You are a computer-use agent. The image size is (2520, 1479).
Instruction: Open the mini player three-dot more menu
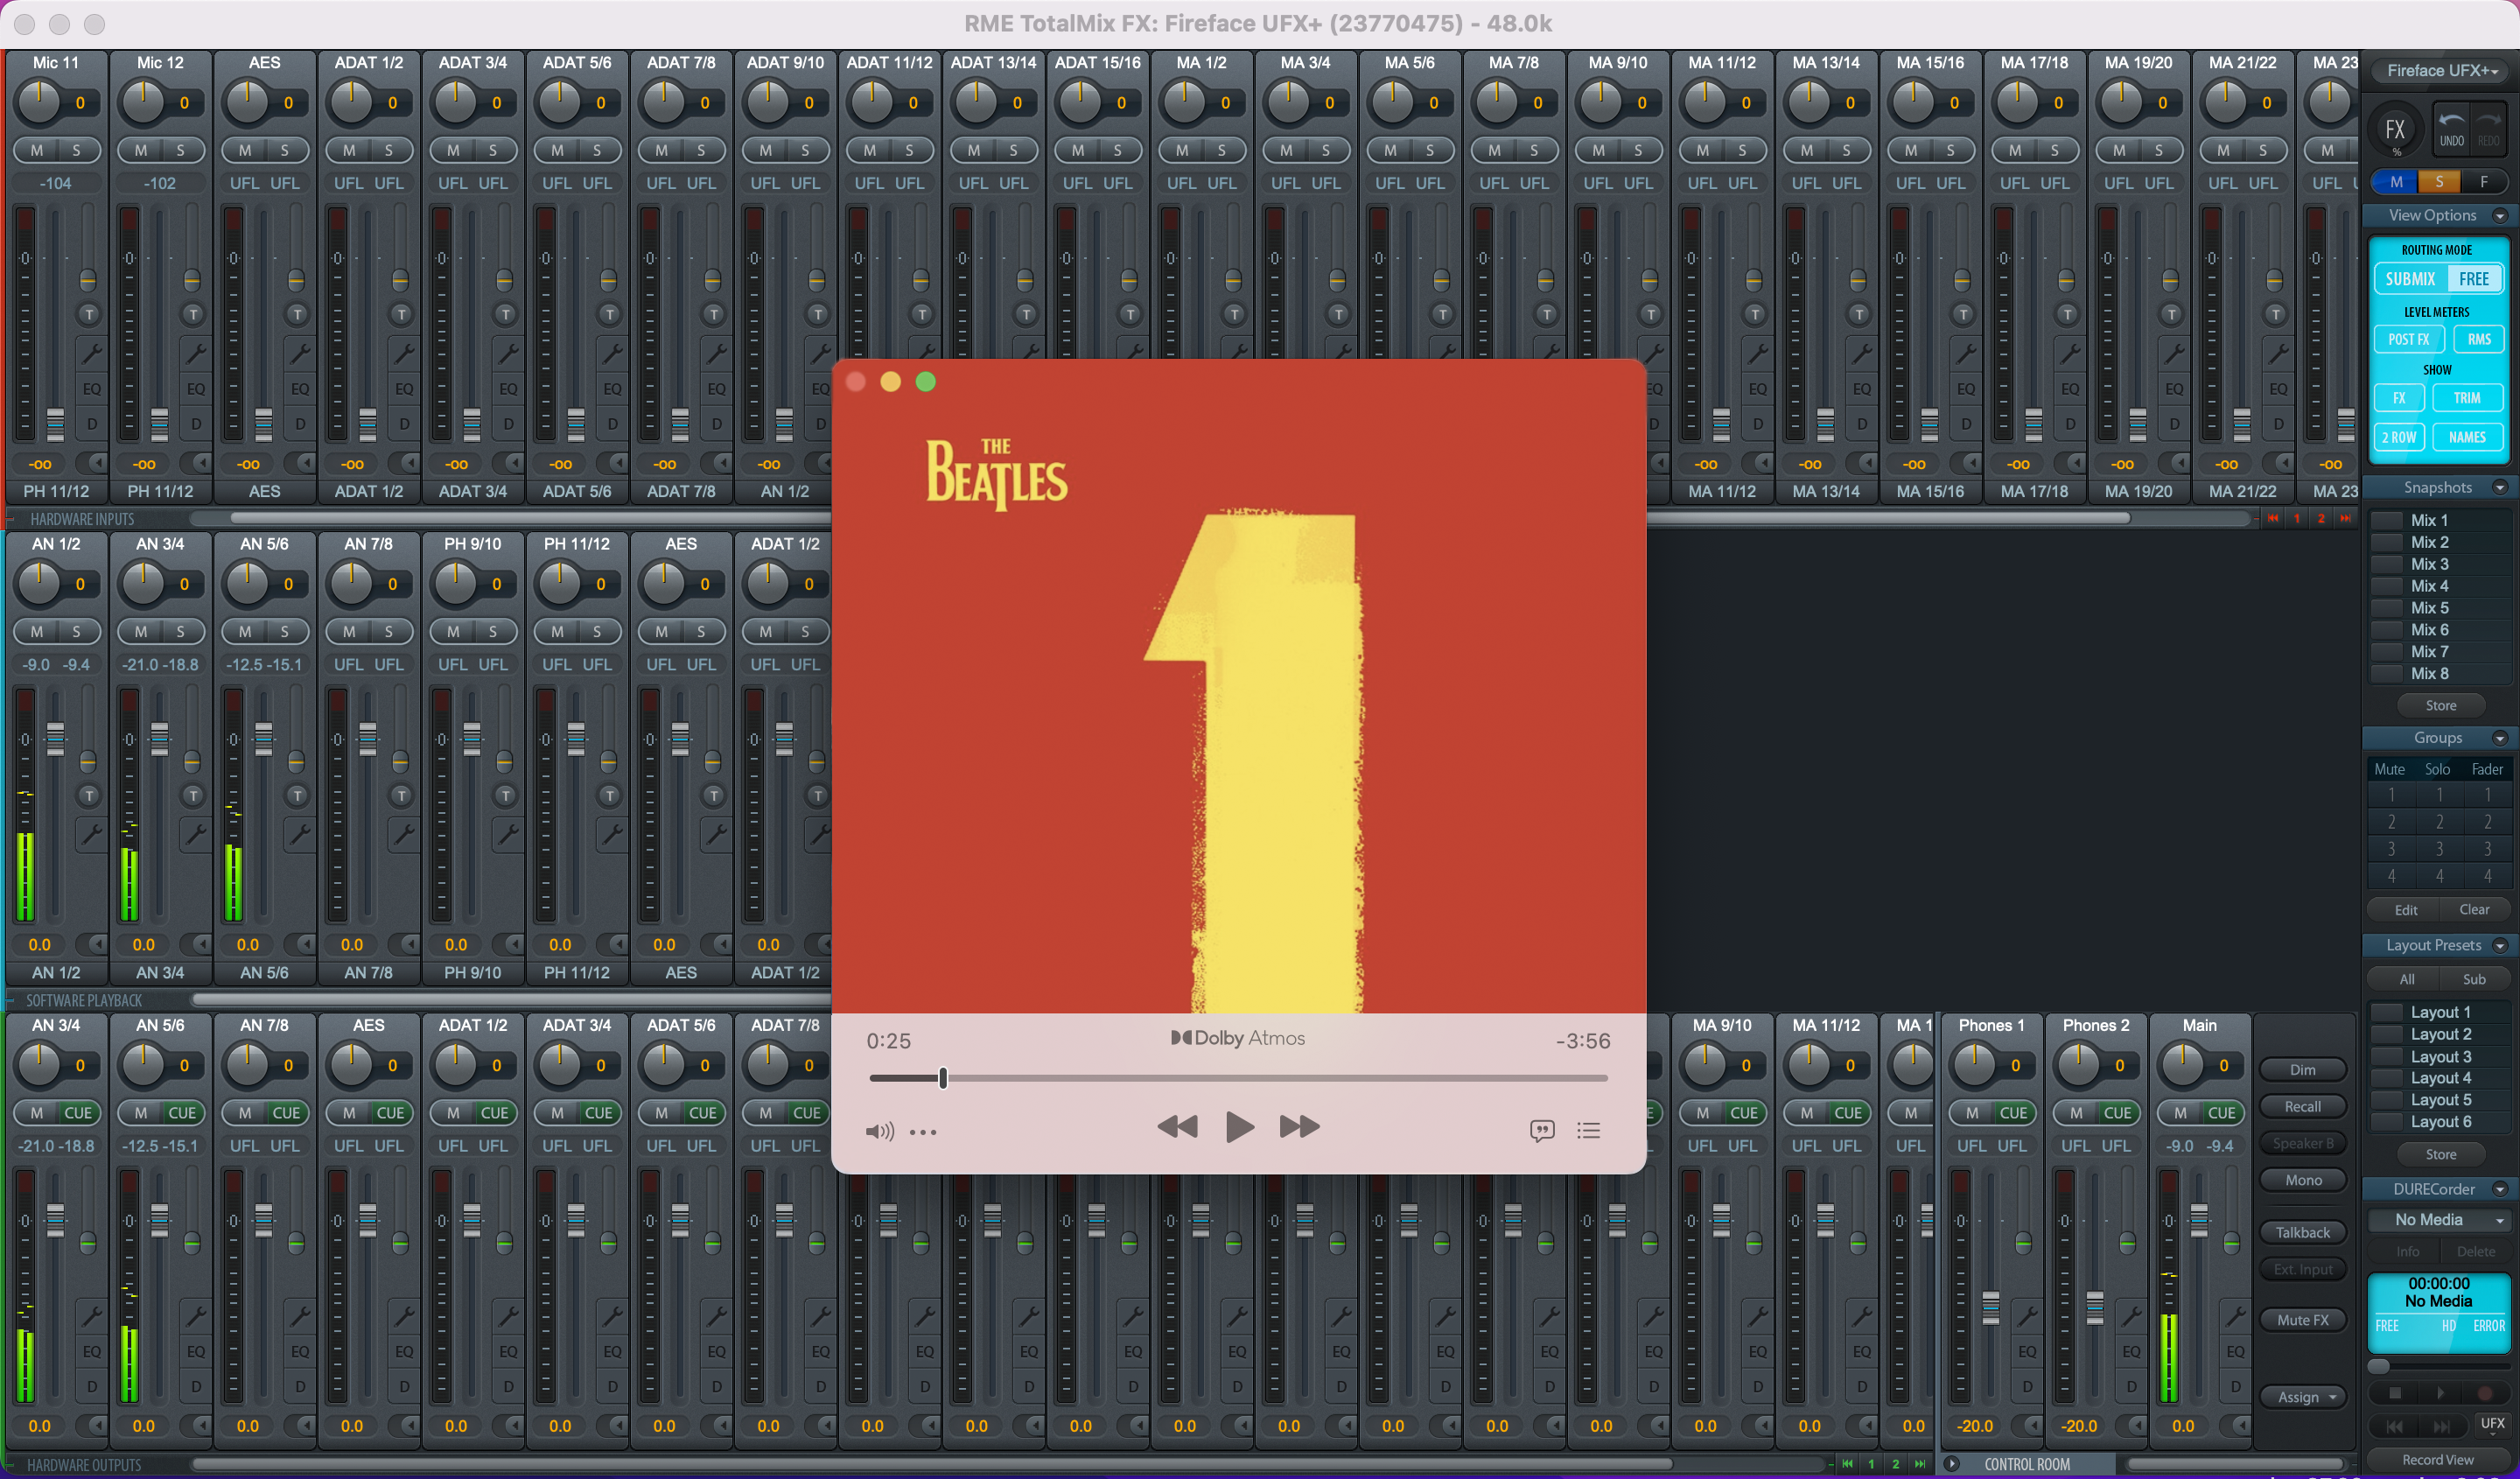pyautogui.click(x=923, y=1132)
